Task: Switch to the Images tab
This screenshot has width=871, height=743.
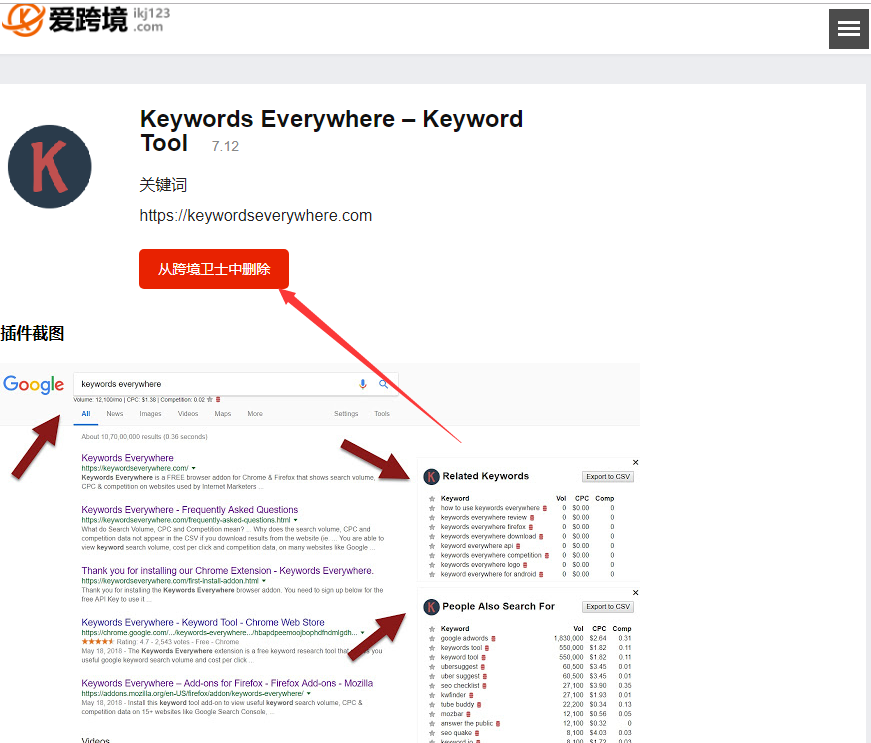Action: [150, 414]
